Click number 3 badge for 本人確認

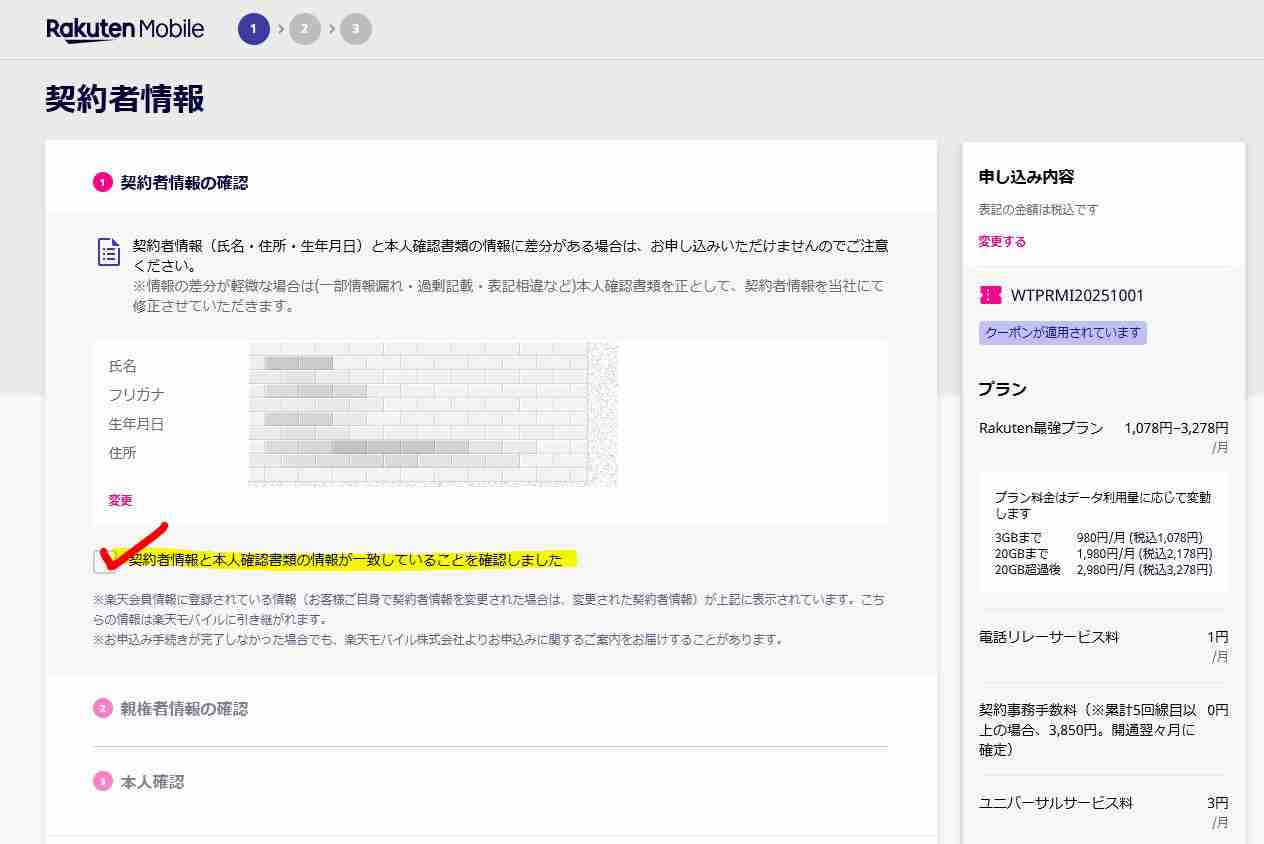point(102,782)
